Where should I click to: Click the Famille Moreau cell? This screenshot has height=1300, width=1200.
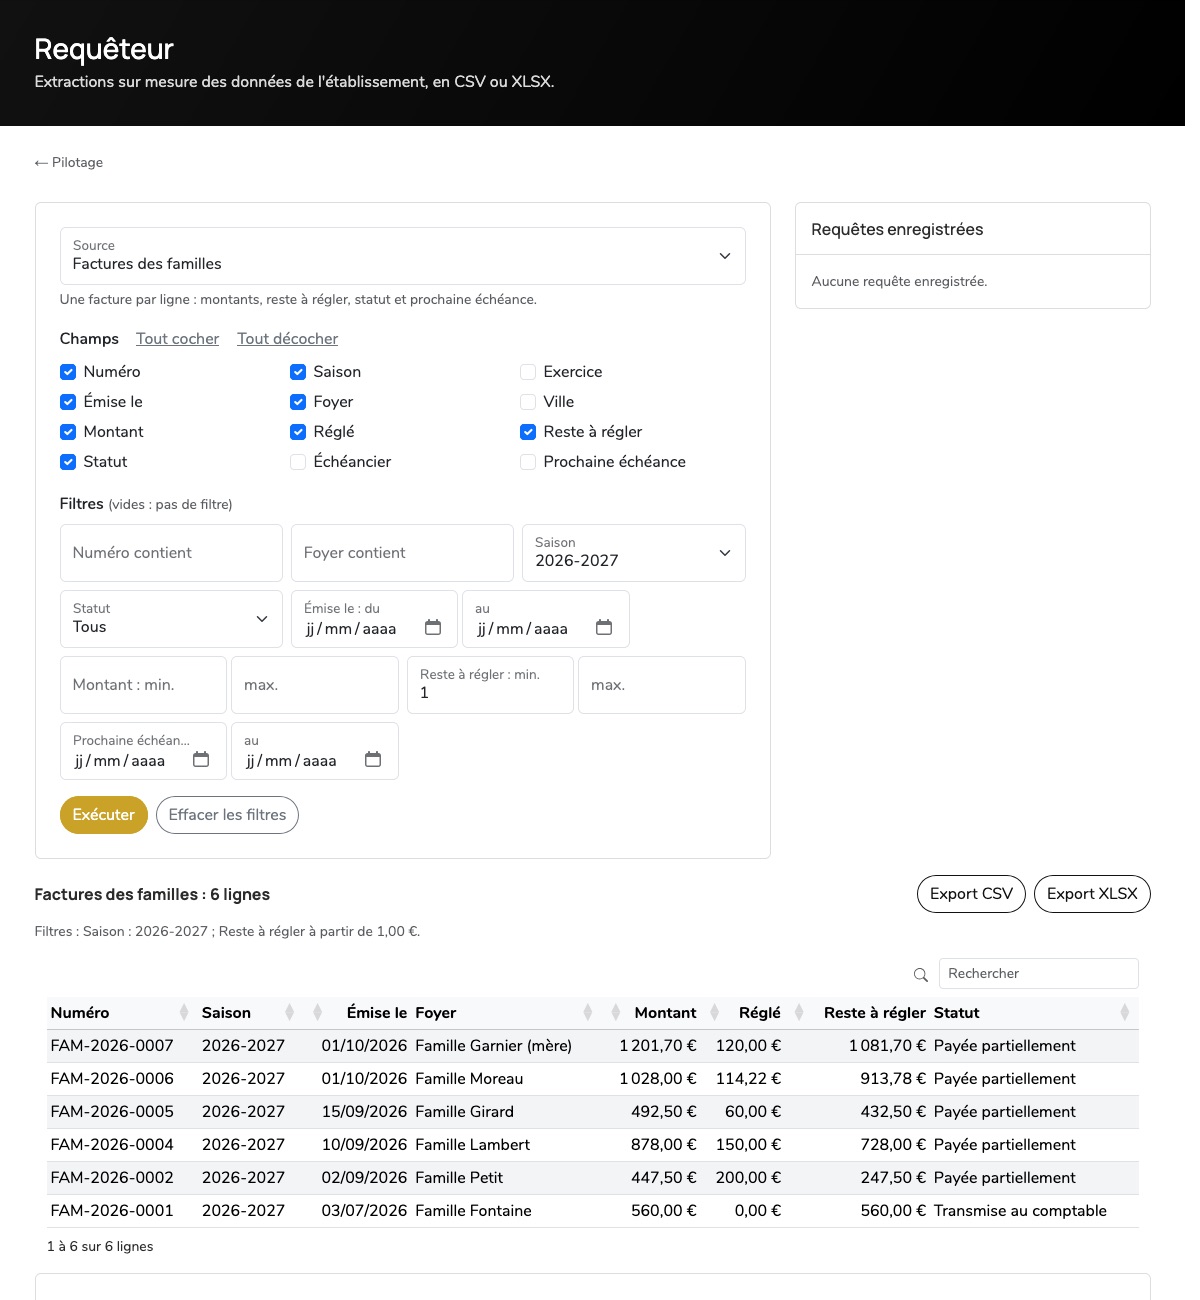[469, 1079]
